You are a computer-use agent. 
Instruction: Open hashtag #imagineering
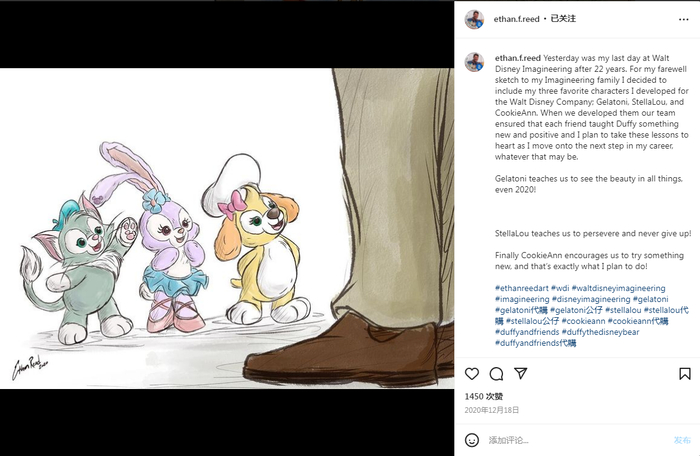tap(522, 299)
